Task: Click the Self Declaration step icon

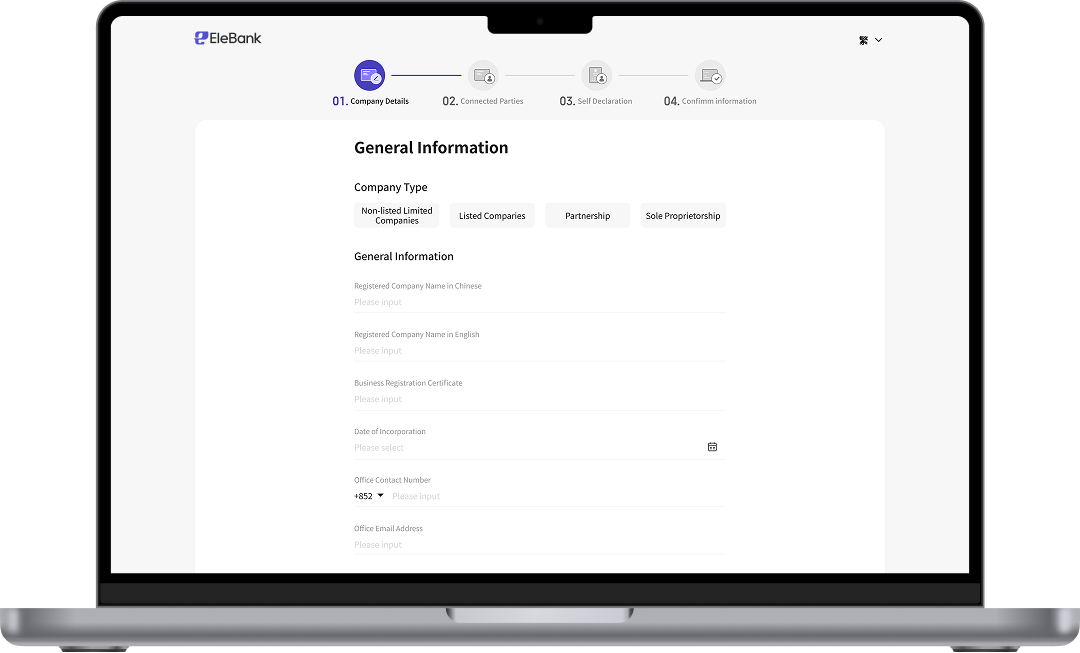Action: pos(597,76)
